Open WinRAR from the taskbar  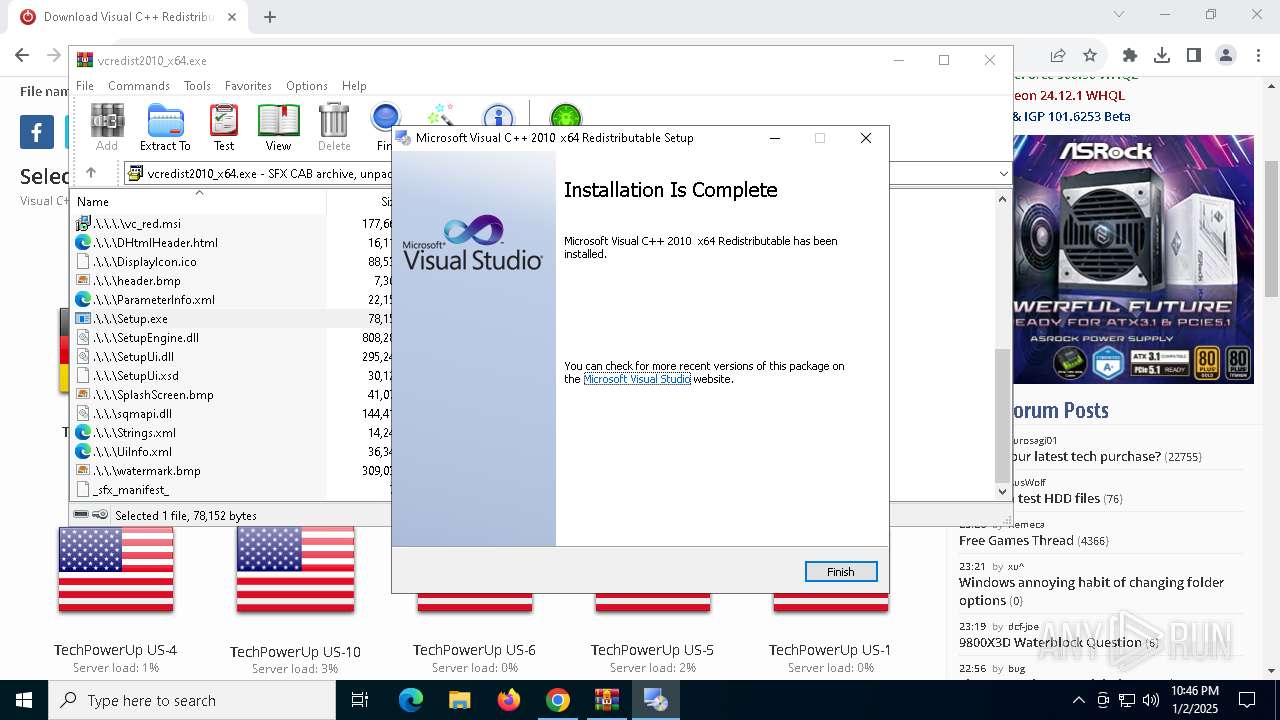click(x=607, y=700)
